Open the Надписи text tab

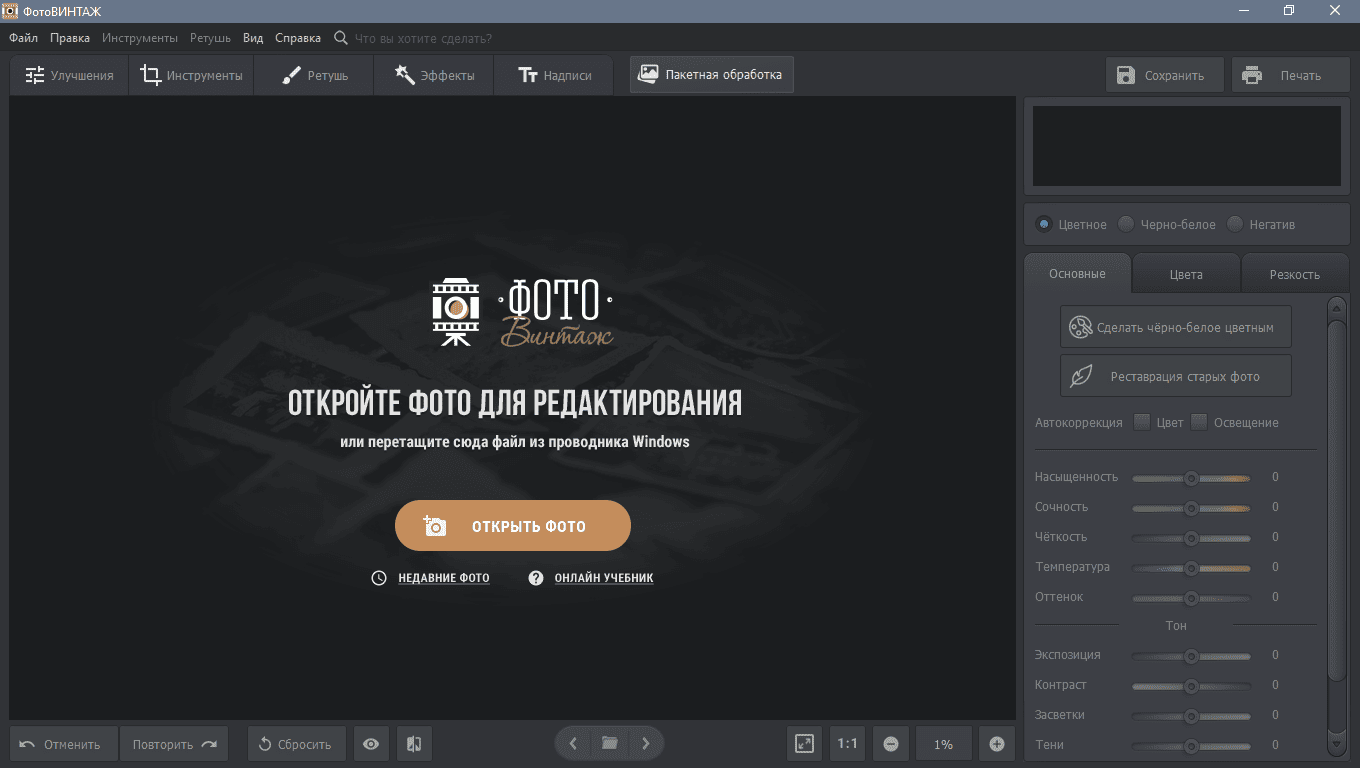(x=554, y=75)
